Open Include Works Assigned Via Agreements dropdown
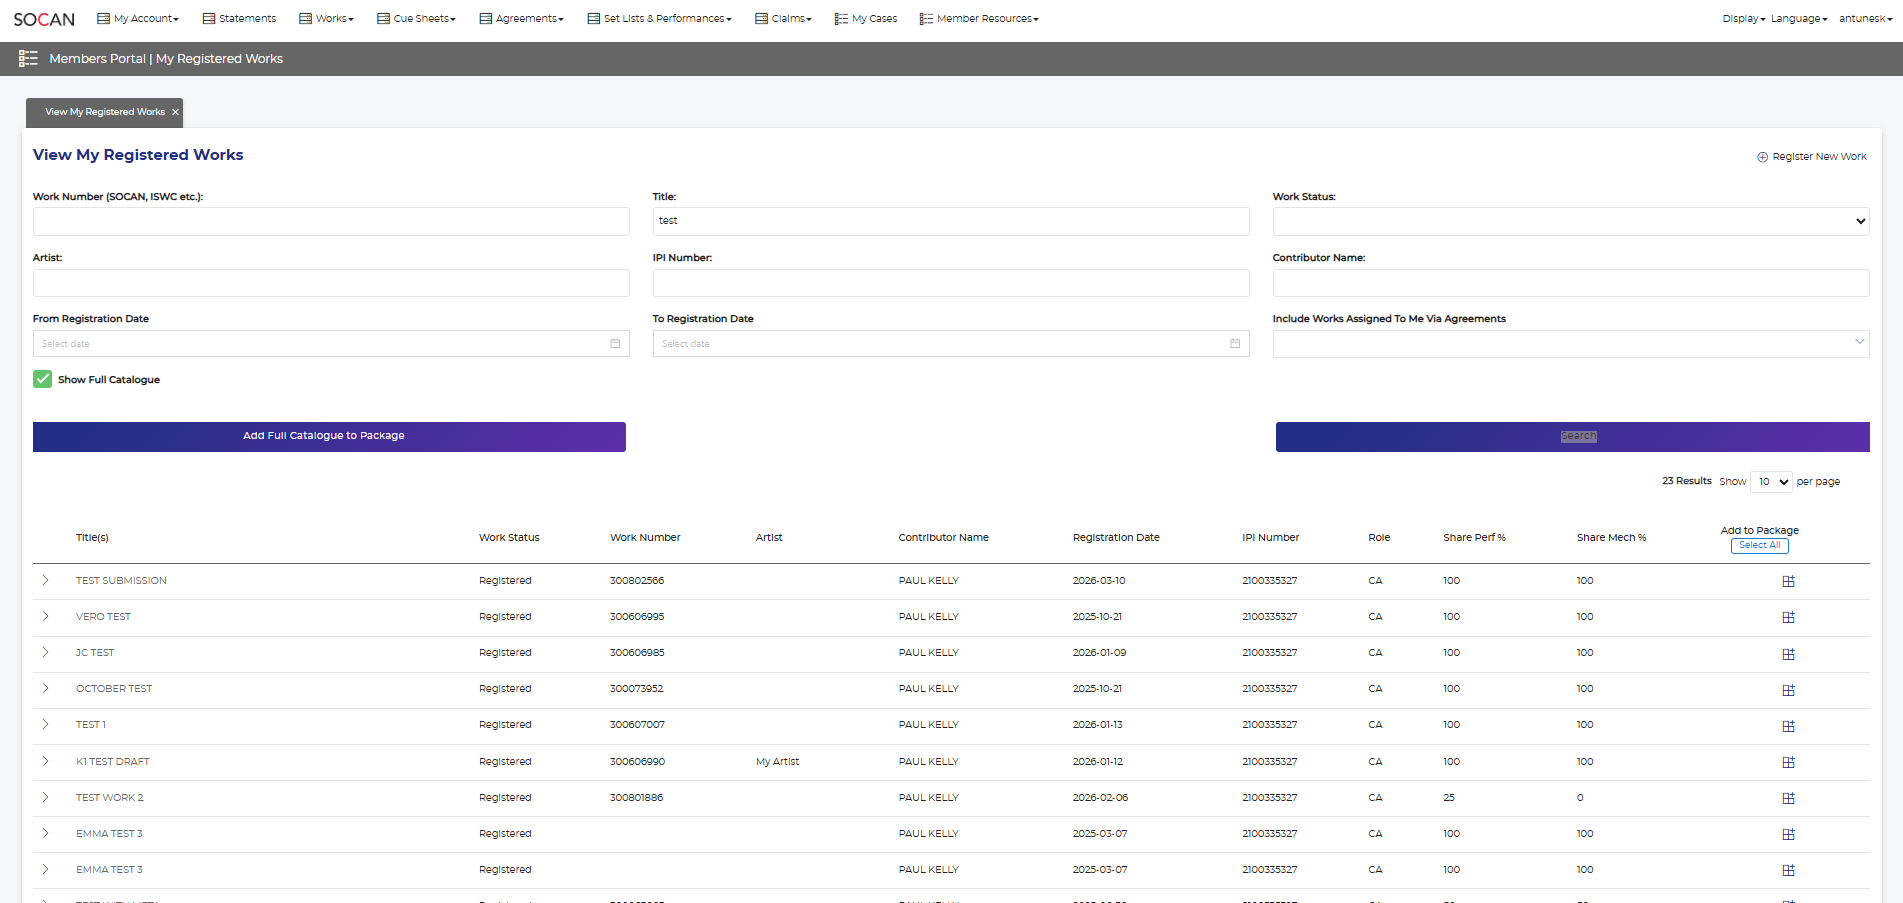Image resolution: width=1903 pixels, height=903 pixels. (1570, 344)
